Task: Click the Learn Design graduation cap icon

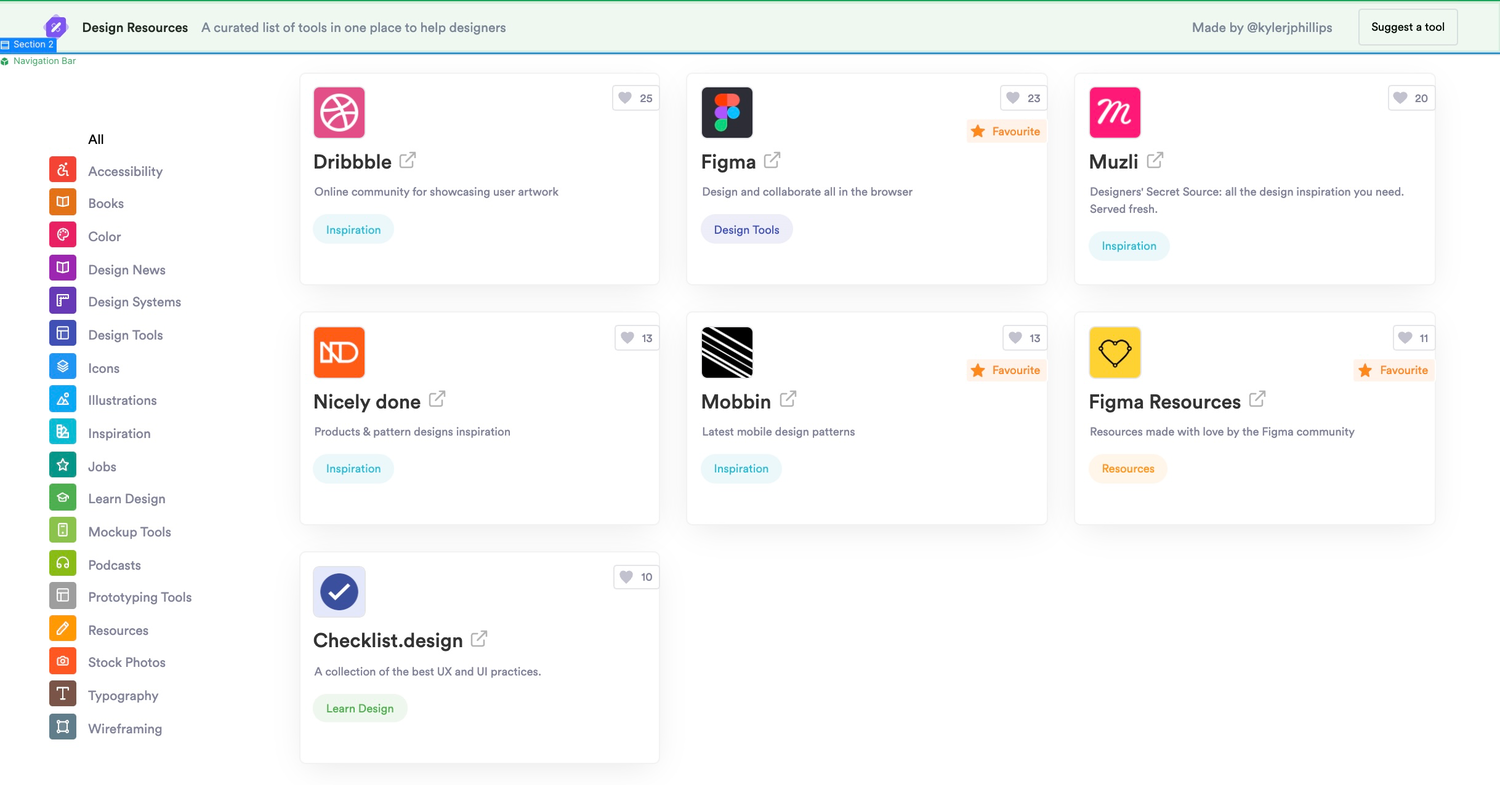Action: pos(63,497)
